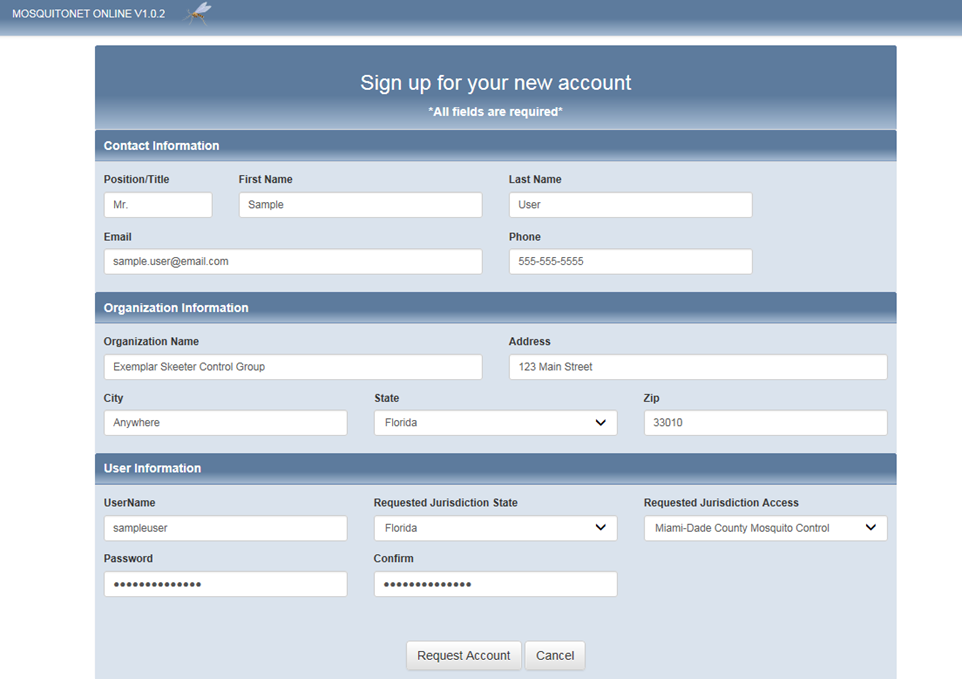Screen dimensions: 962x679
Task: Click the Confirm label
Action: click(x=393, y=559)
